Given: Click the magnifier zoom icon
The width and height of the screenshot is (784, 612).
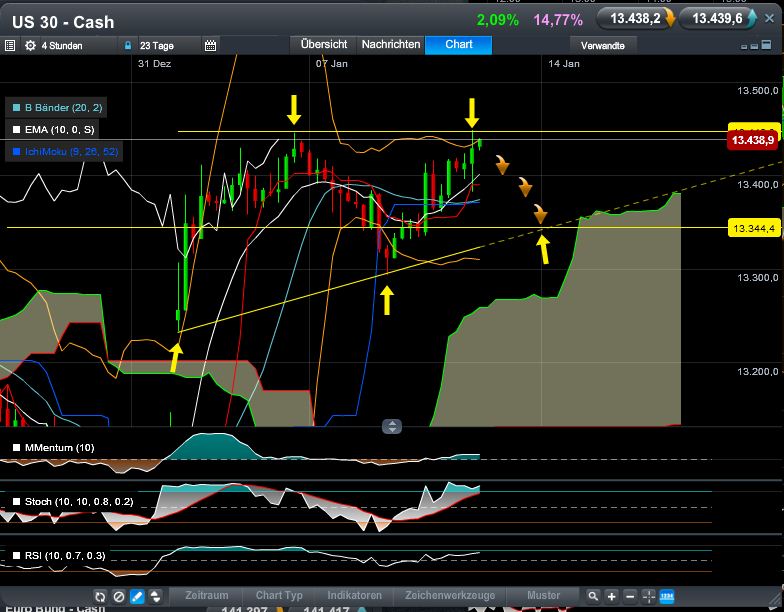Looking at the screenshot, I should click(592, 596).
